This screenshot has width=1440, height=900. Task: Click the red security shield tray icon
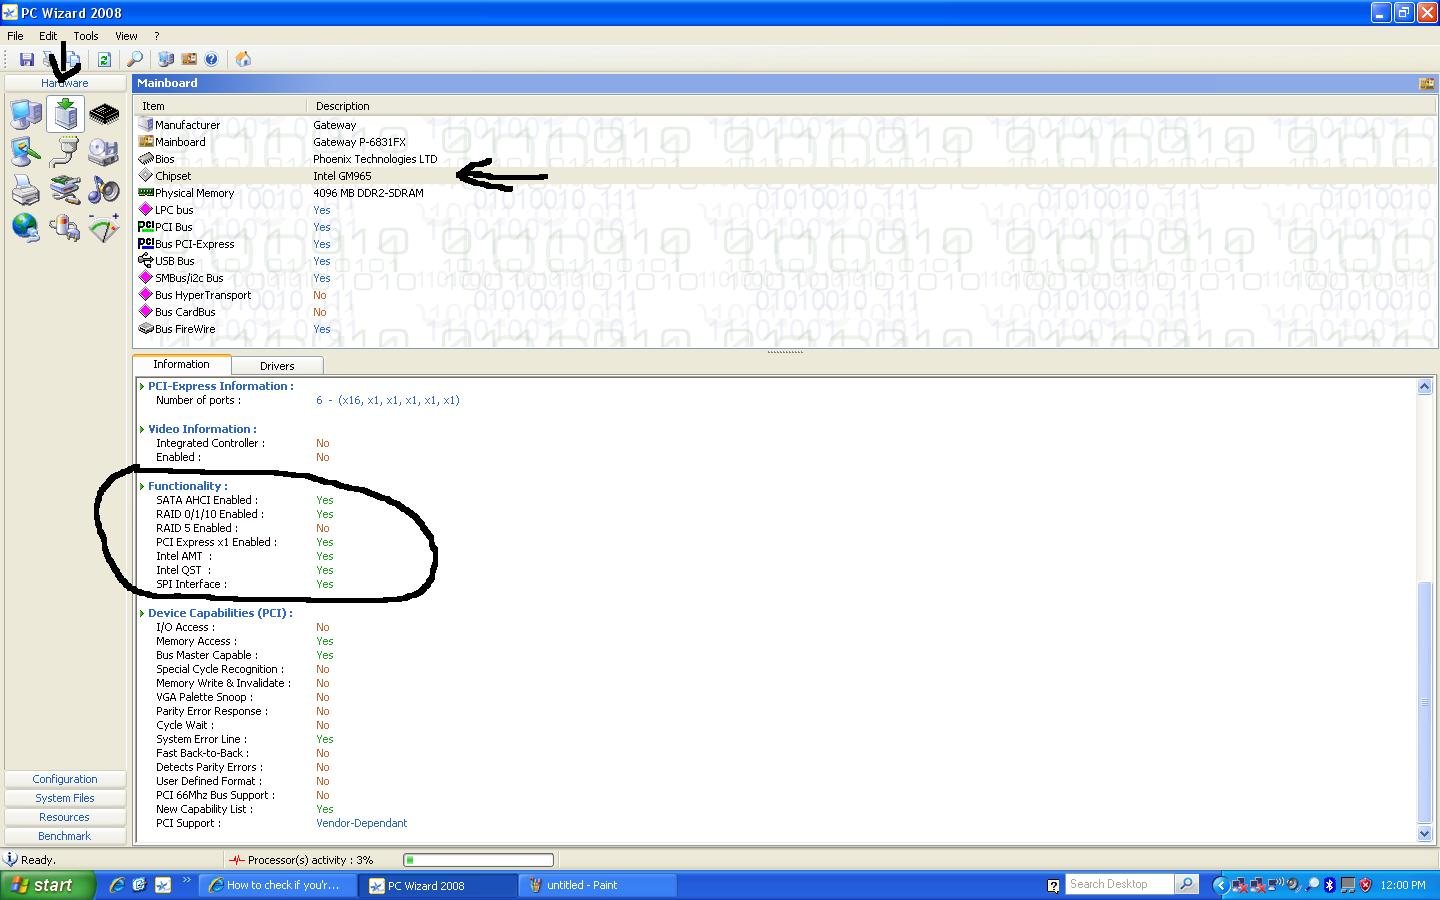point(1365,885)
